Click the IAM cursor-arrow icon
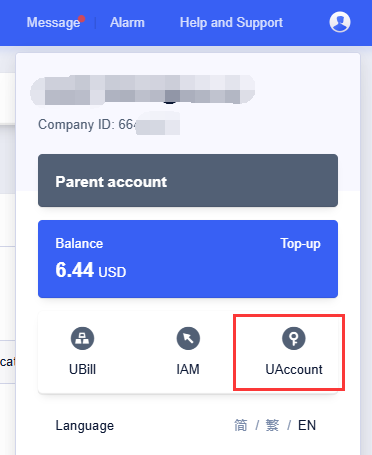372x455 pixels. (188, 338)
